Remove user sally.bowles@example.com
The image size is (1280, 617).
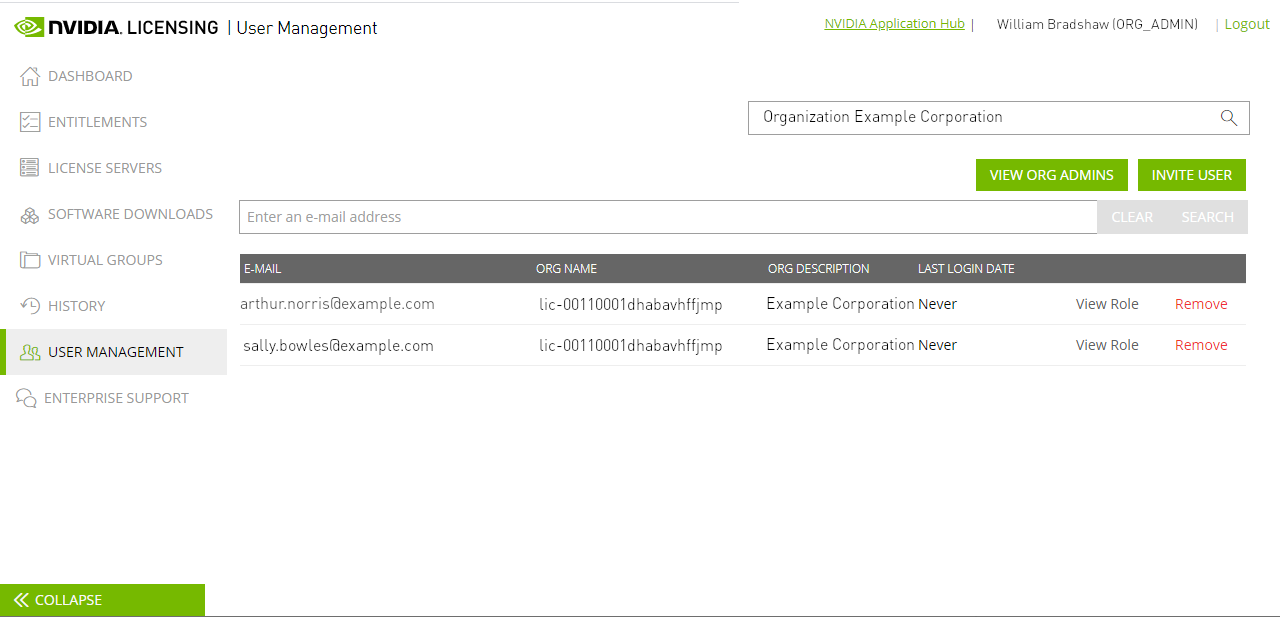click(x=1200, y=344)
